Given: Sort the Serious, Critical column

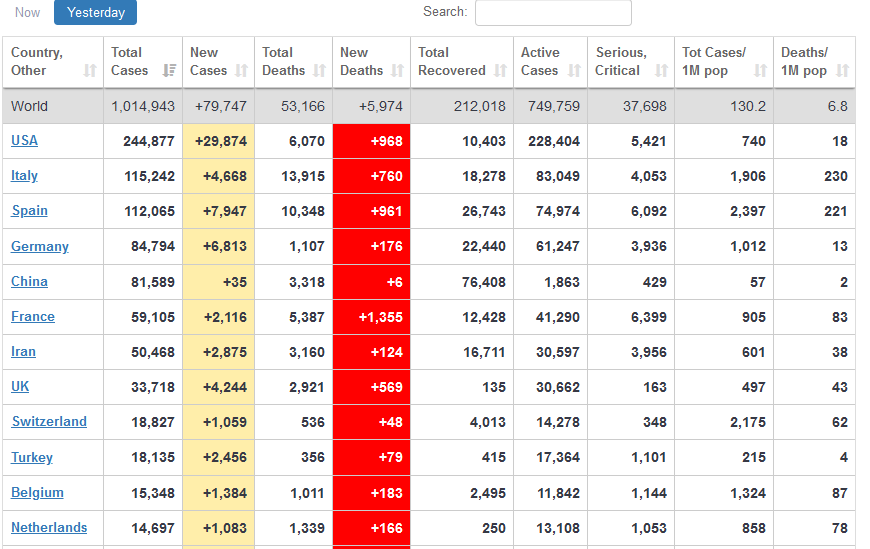Looking at the screenshot, I should pyautogui.click(x=661, y=71).
